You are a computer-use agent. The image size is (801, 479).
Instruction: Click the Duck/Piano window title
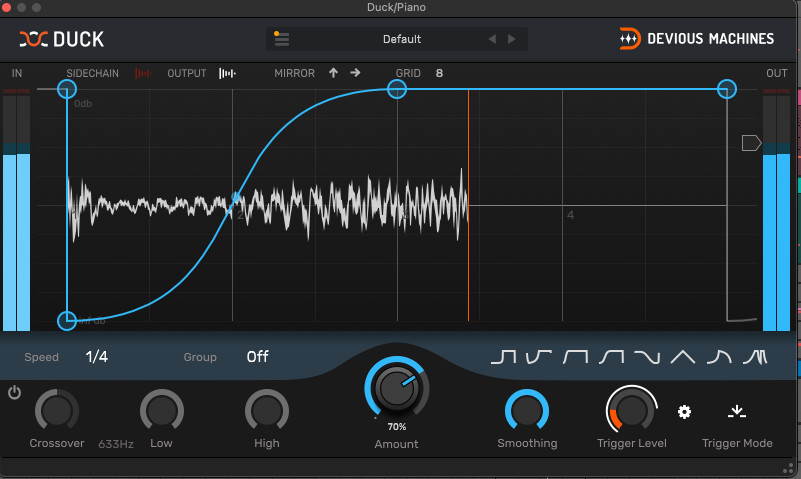tap(396, 7)
